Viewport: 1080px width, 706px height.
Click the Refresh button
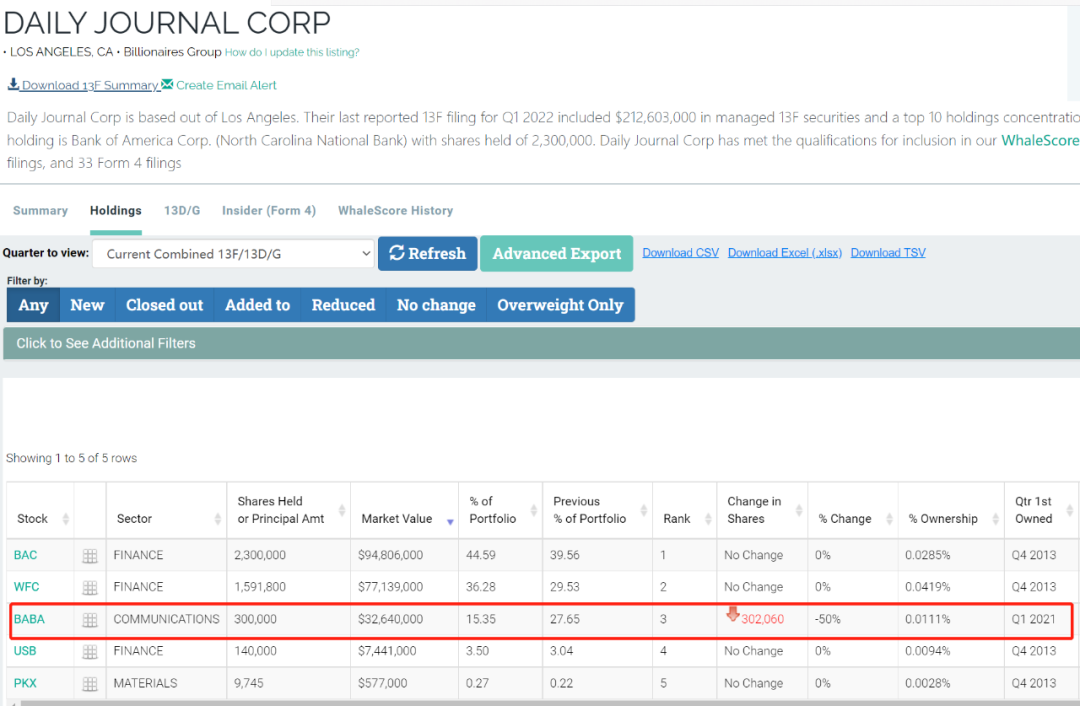tap(428, 253)
